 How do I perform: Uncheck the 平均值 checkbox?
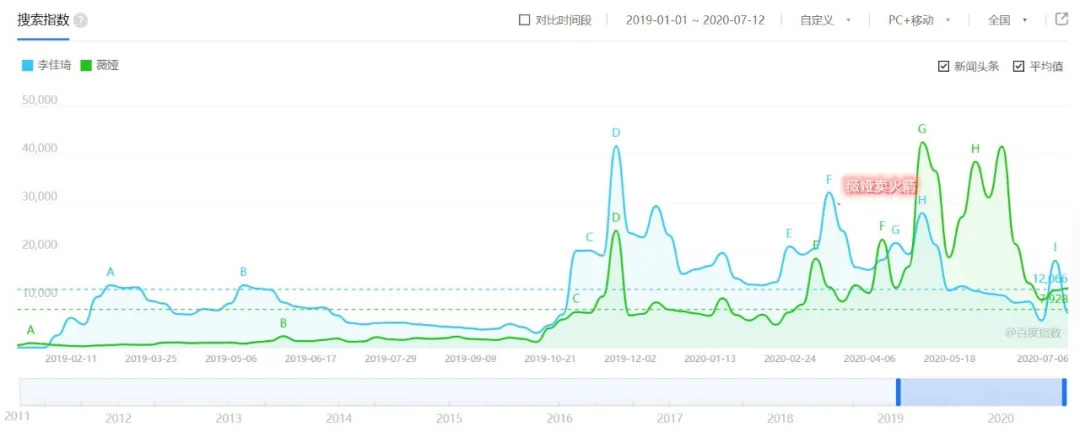pyautogui.click(x=1019, y=67)
